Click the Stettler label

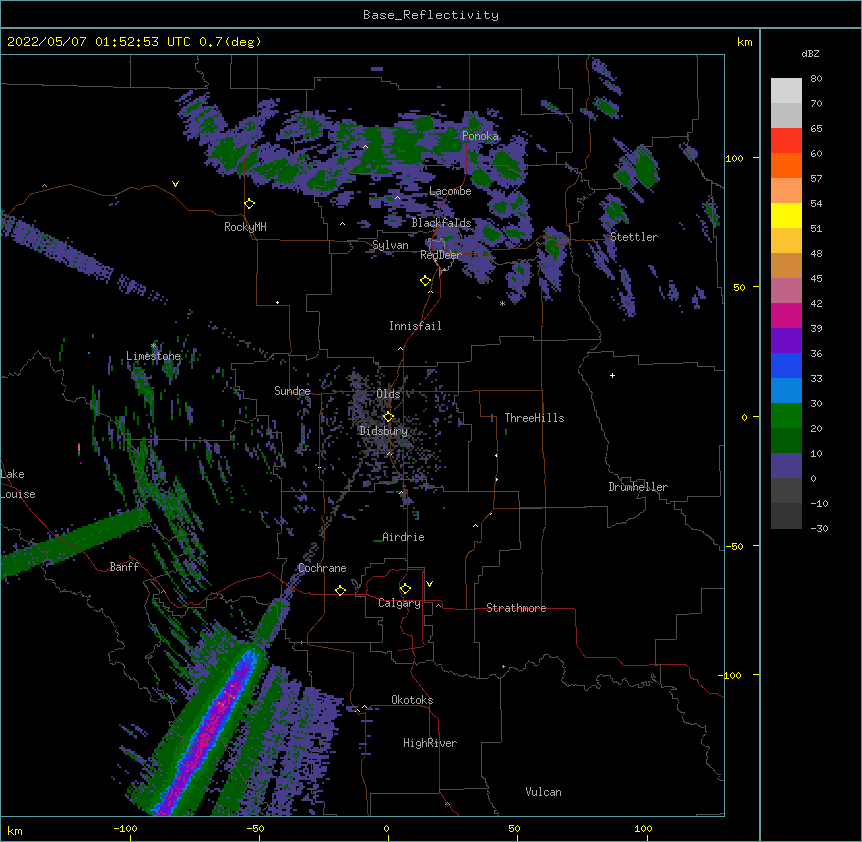[634, 237]
